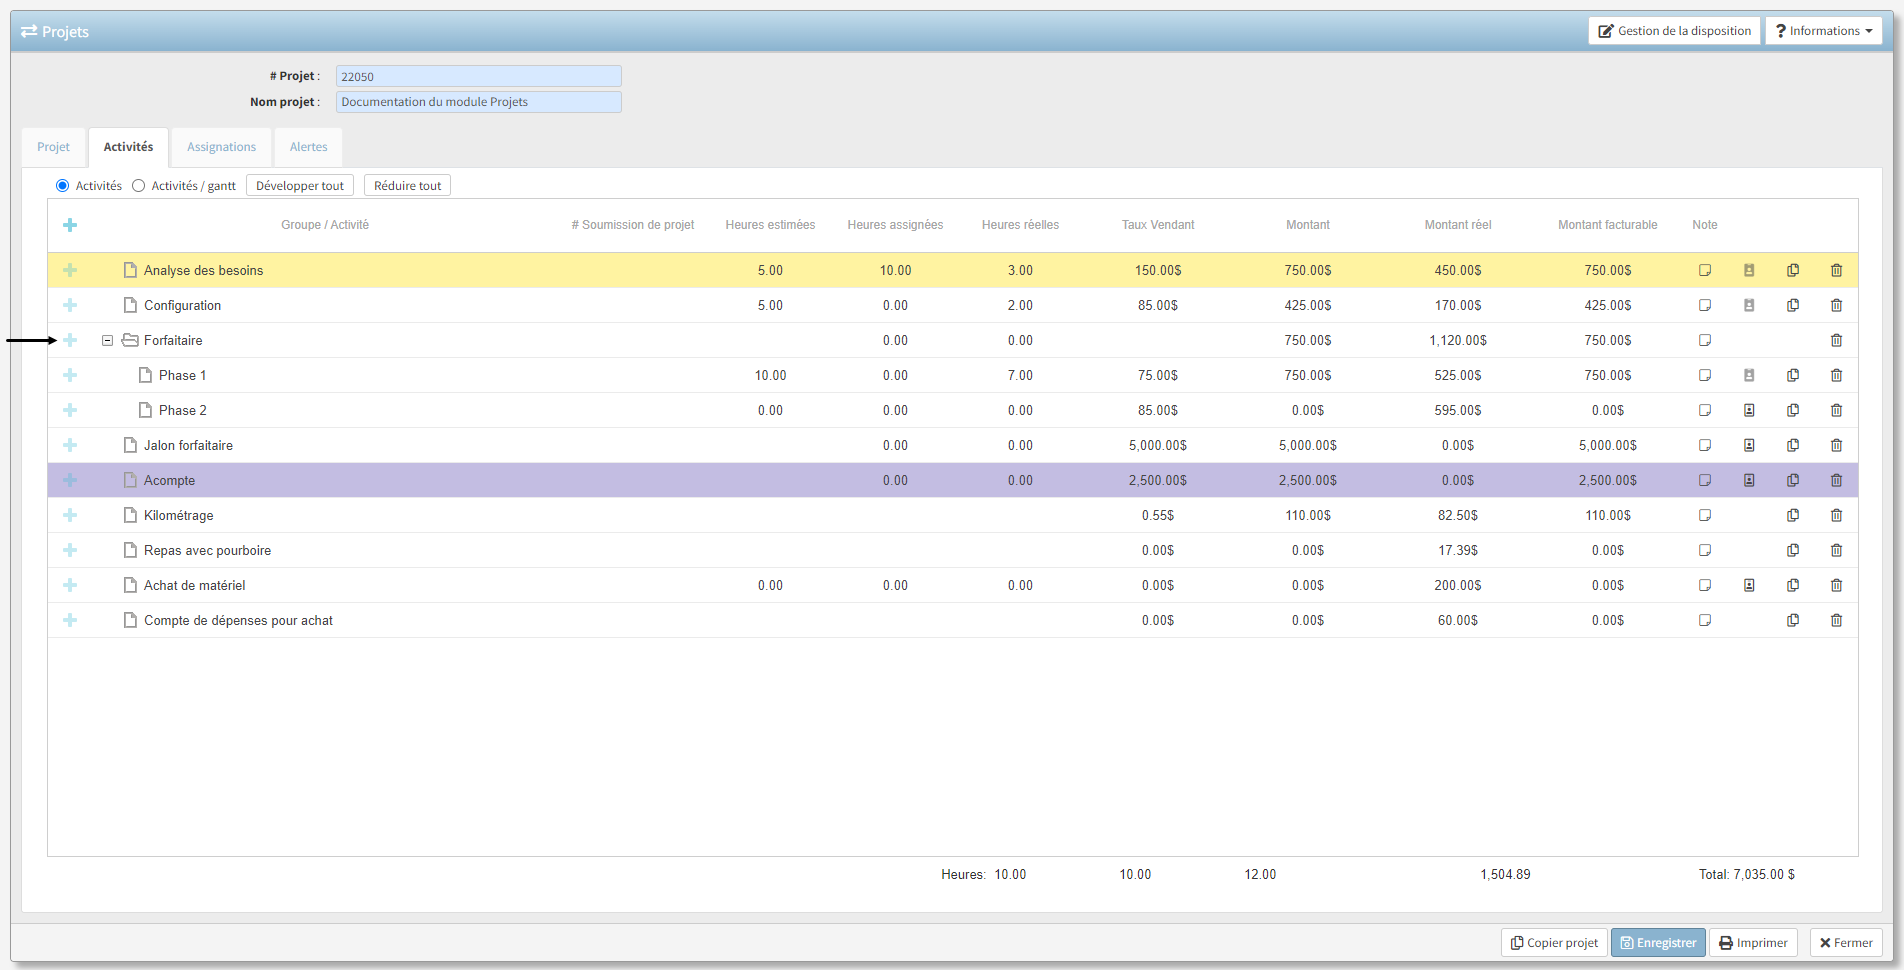Select the Activités radio button
The image size is (1904, 970).
click(63, 186)
